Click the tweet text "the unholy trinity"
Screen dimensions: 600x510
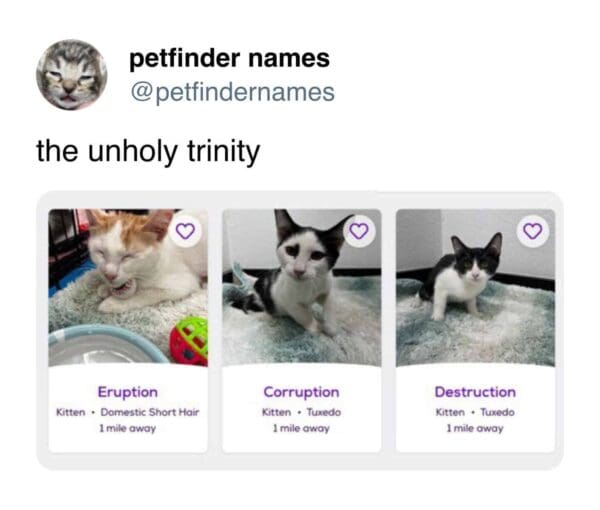(x=148, y=152)
